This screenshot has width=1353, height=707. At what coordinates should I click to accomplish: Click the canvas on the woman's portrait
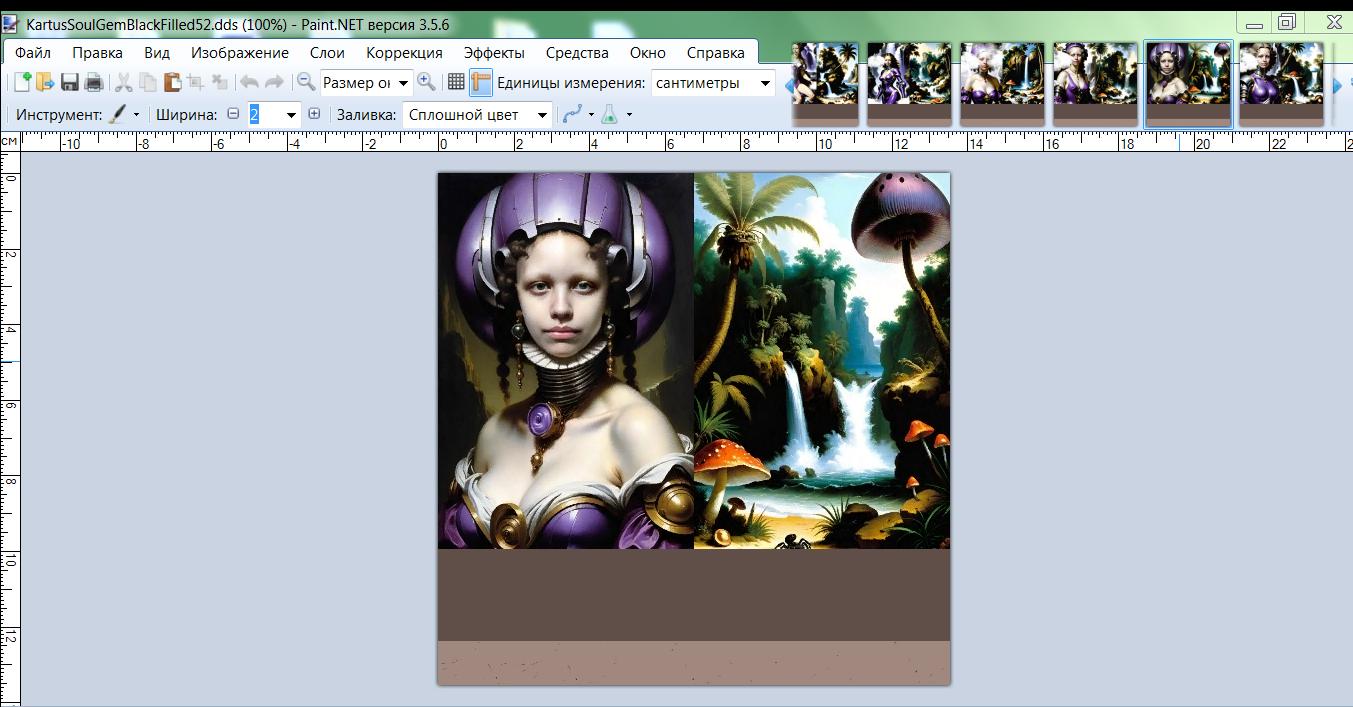[x=566, y=360]
